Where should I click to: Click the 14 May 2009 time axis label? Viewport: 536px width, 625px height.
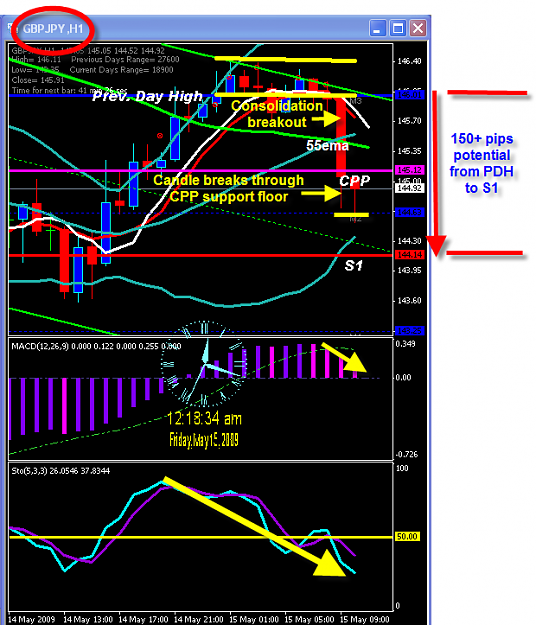pyautogui.click(x=31, y=619)
